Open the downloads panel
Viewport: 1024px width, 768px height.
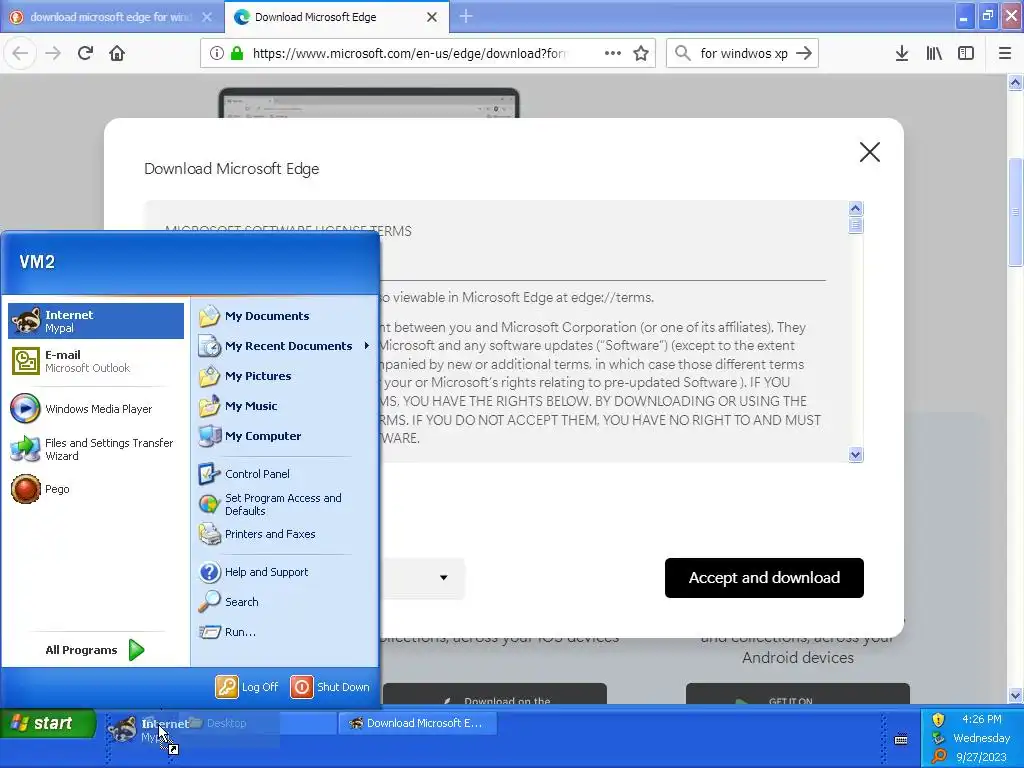902,54
